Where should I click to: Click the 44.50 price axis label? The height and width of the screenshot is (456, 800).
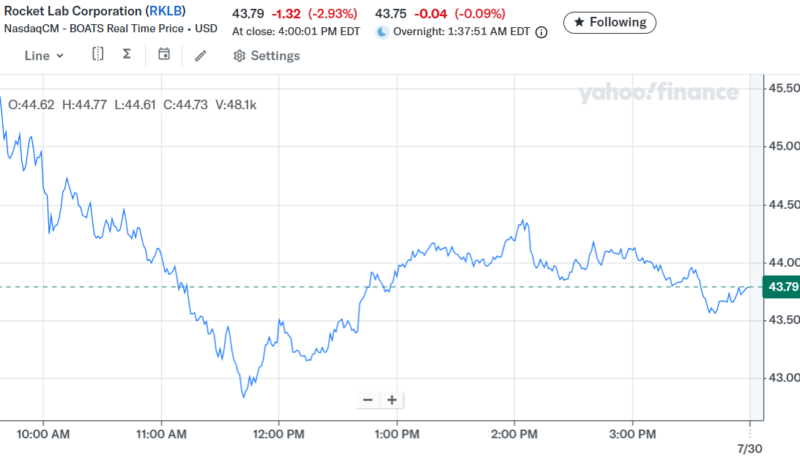(x=782, y=204)
